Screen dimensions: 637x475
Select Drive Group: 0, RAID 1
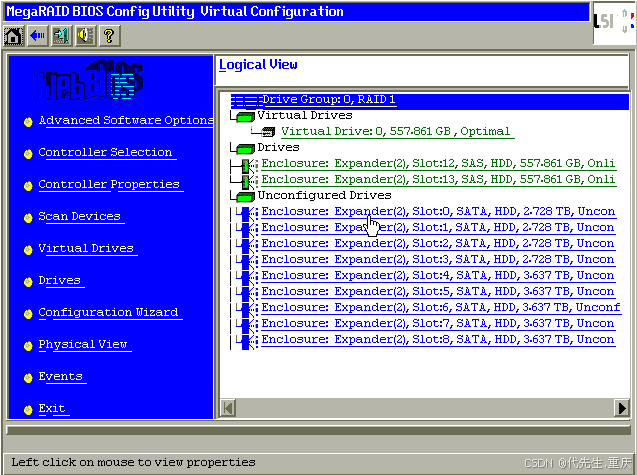coord(329,100)
